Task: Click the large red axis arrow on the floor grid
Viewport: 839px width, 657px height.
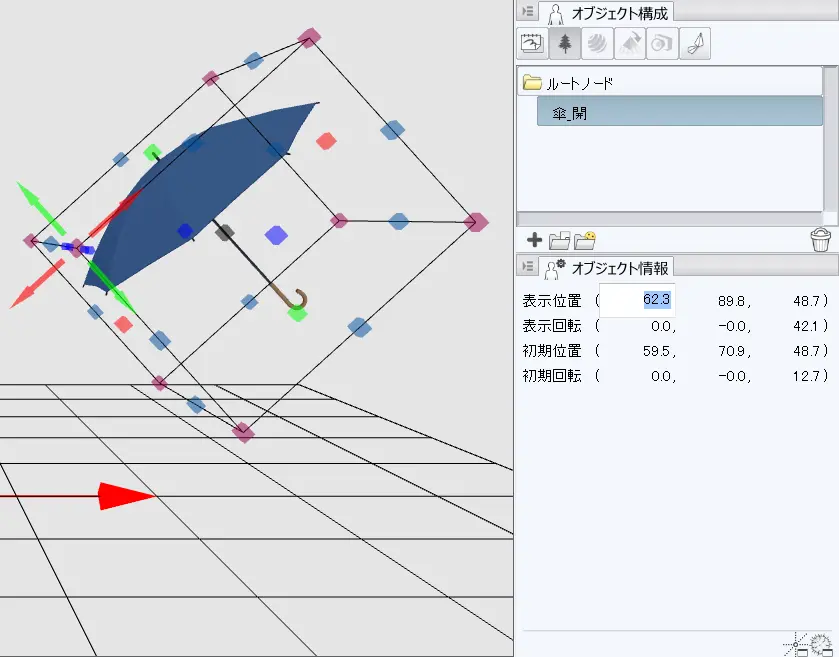Action: [x=127, y=496]
